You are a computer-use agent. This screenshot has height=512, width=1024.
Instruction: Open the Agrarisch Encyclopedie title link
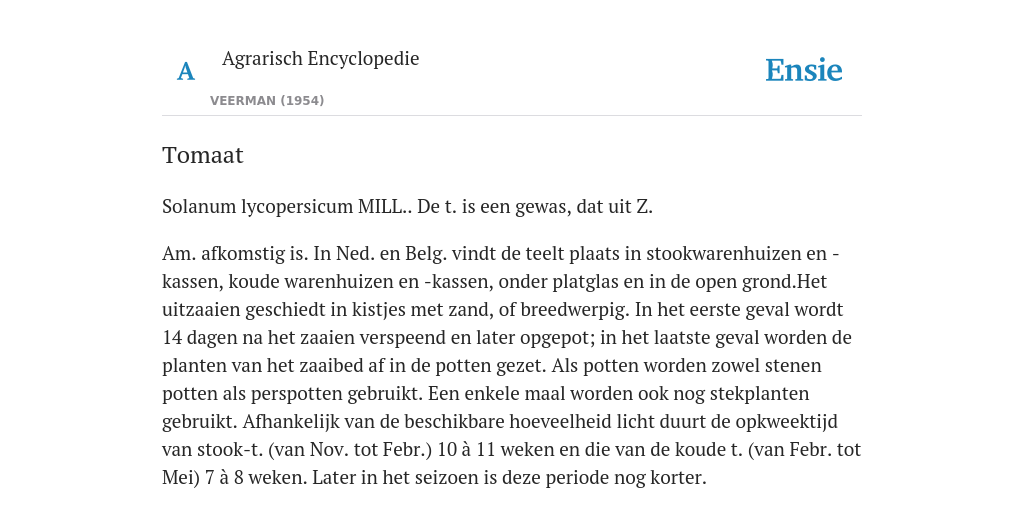click(x=320, y=58)
